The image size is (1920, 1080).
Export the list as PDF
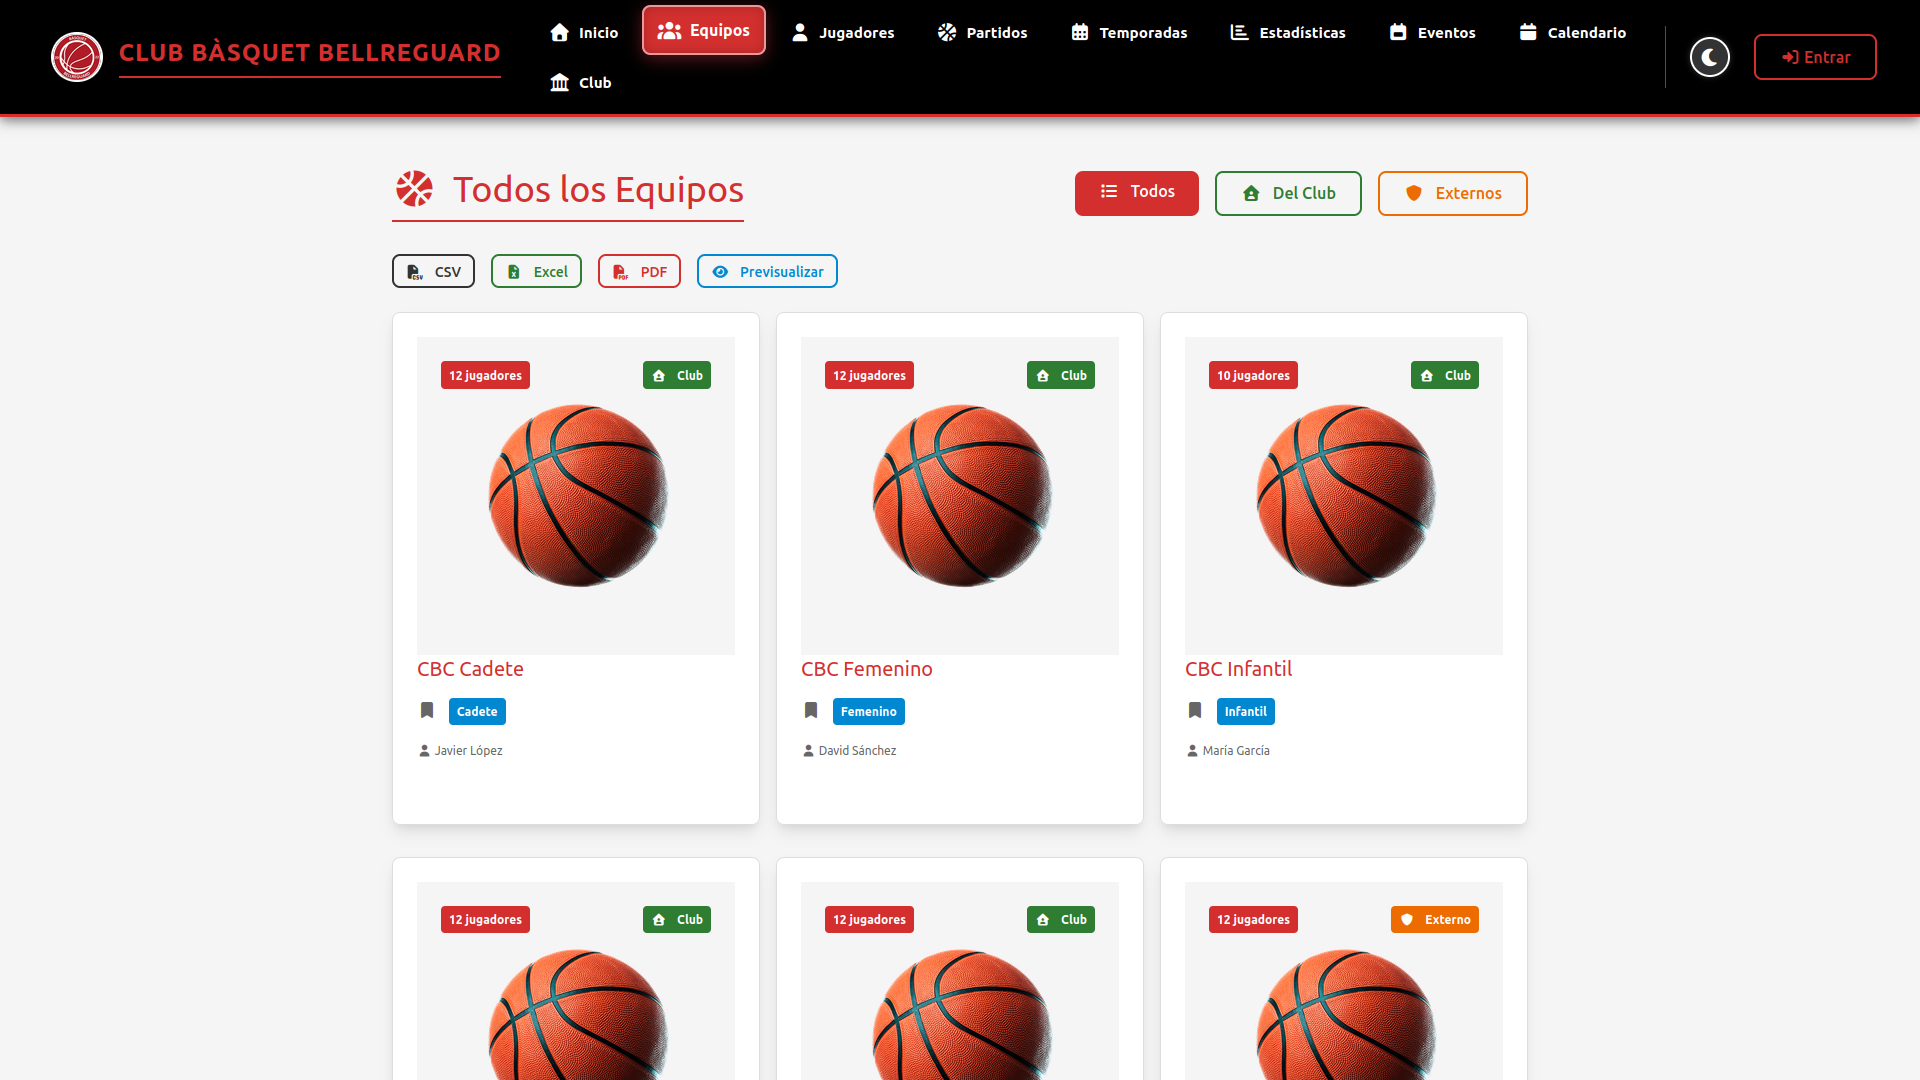pyautogui.click(x=639, y=271)
